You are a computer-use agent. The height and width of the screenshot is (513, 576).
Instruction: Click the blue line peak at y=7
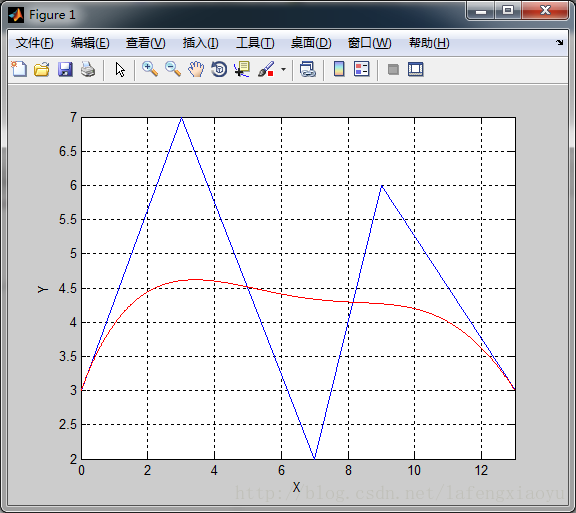click(181, 118)
